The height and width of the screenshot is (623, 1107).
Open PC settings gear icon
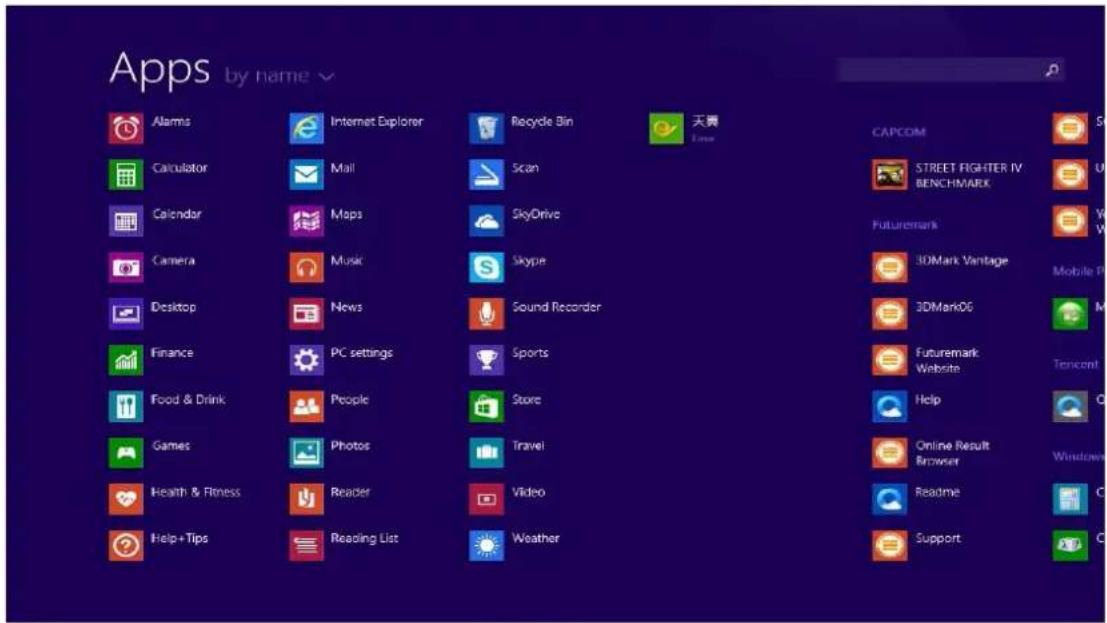pyautogui.click(x=306, y=360)
